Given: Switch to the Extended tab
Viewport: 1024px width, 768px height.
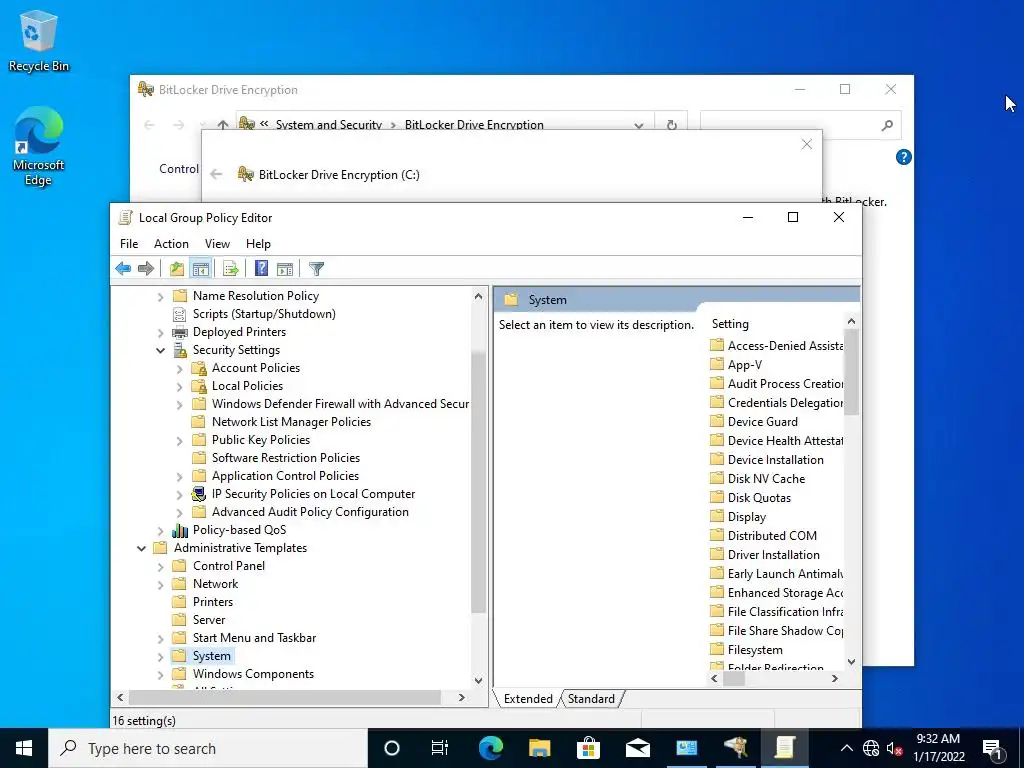Looking at the screenshot, I should click(528, 699).
